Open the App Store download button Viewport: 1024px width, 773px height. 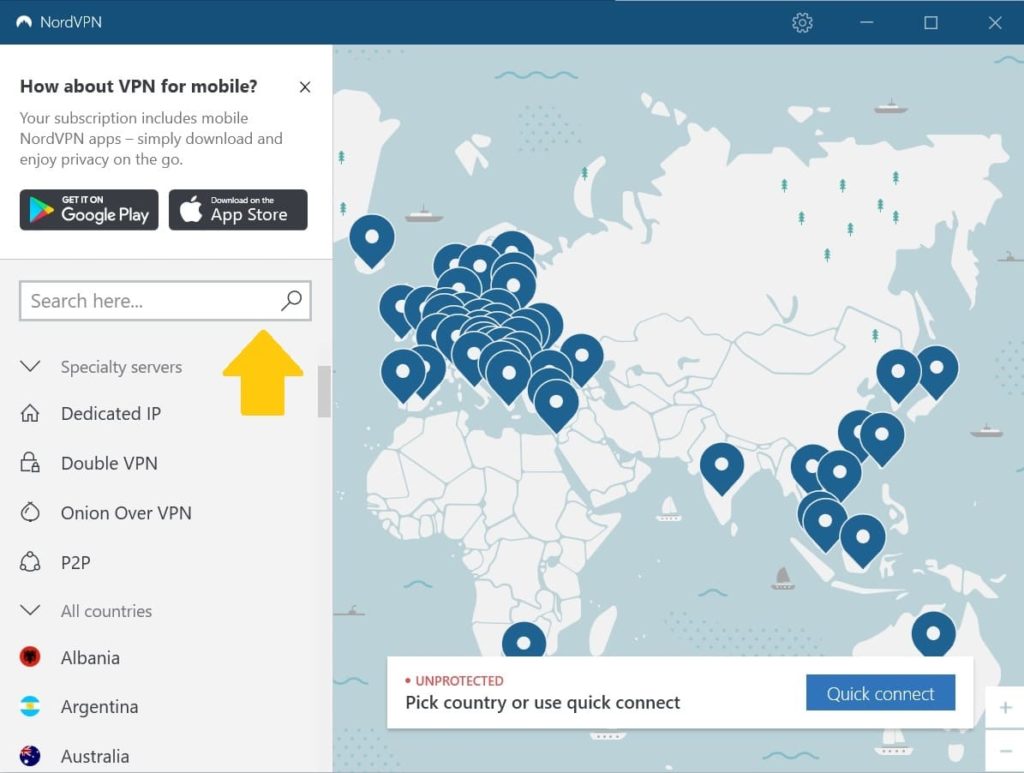238,210
